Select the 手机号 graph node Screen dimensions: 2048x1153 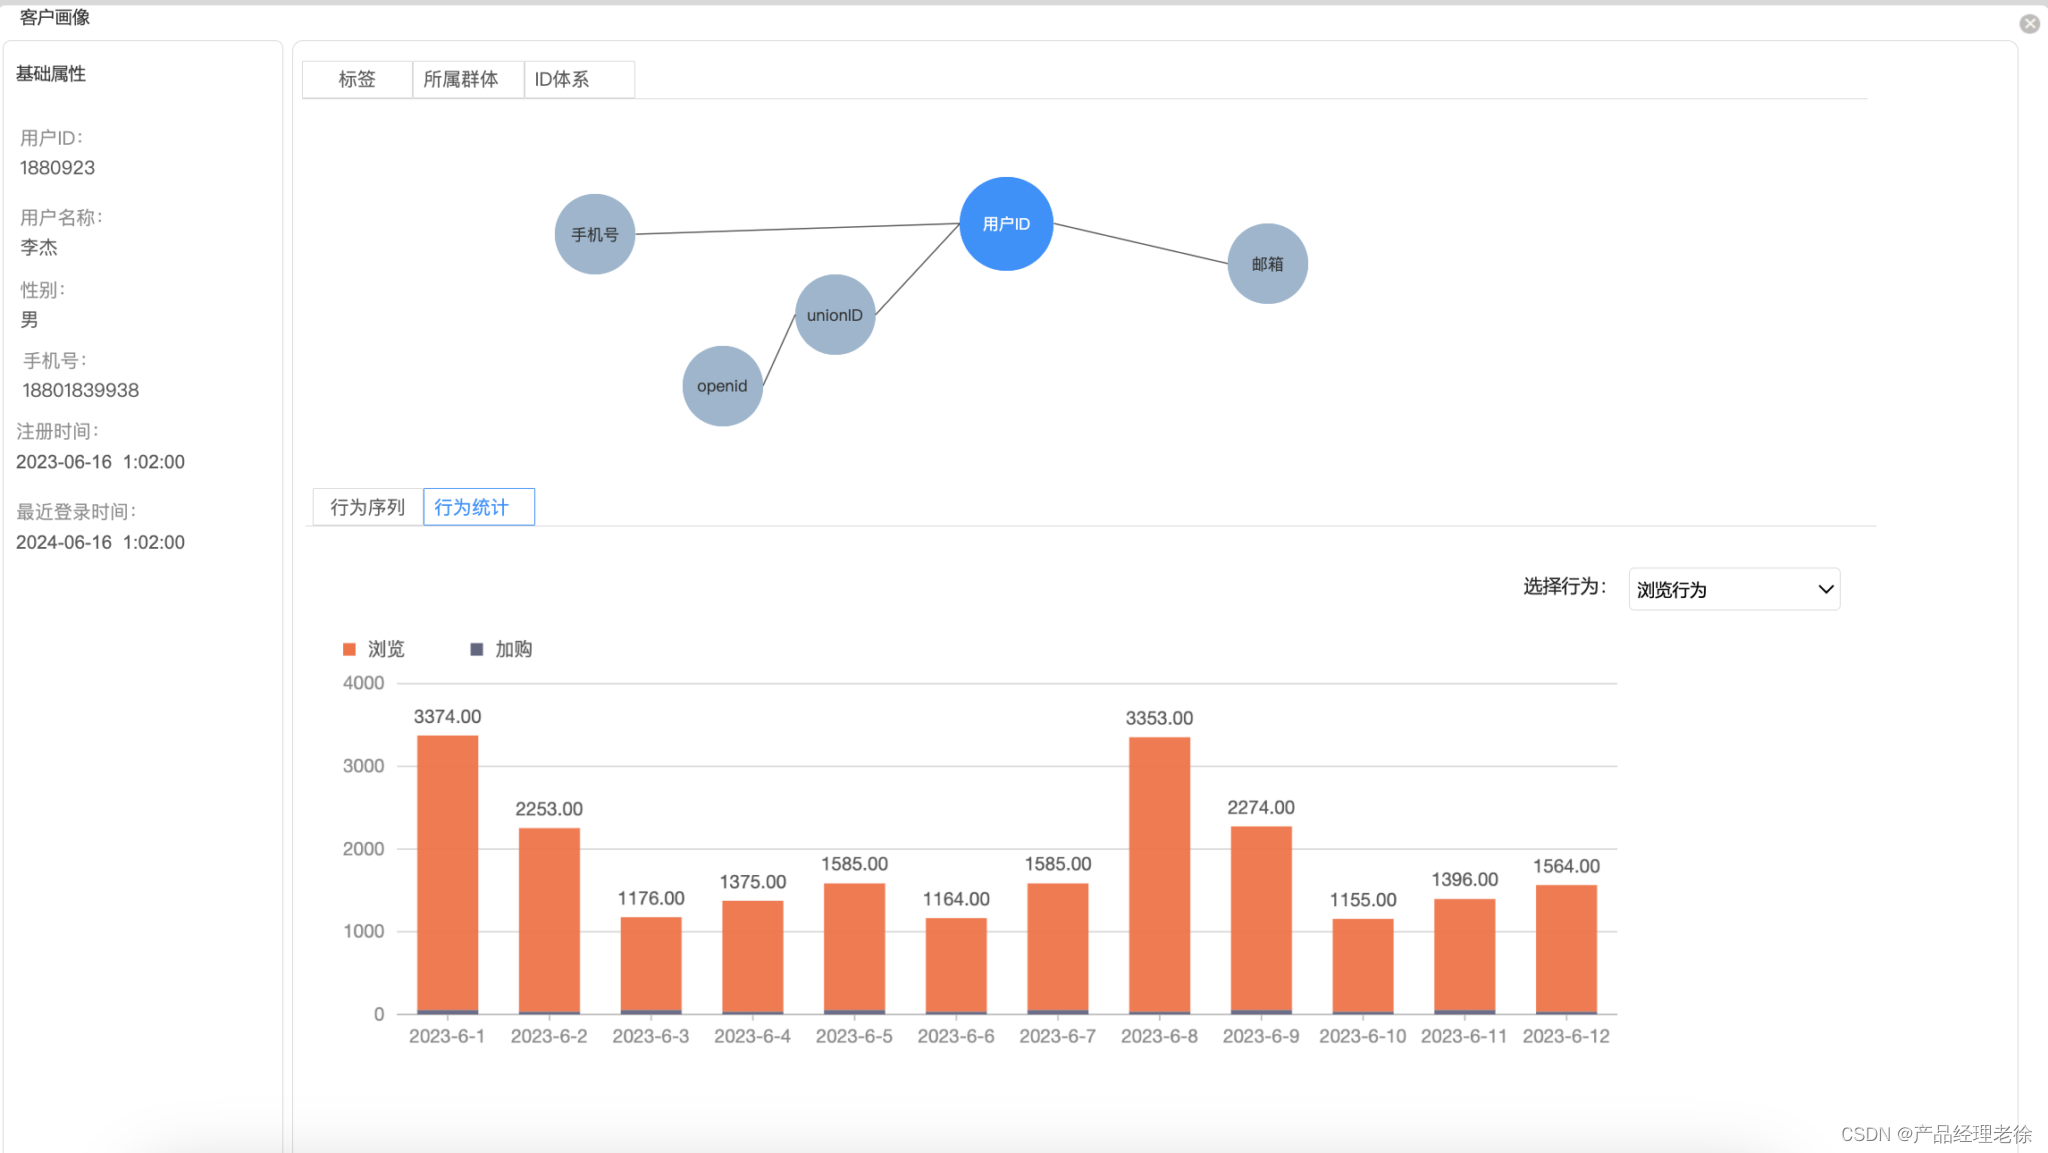(x=595, y=234)
